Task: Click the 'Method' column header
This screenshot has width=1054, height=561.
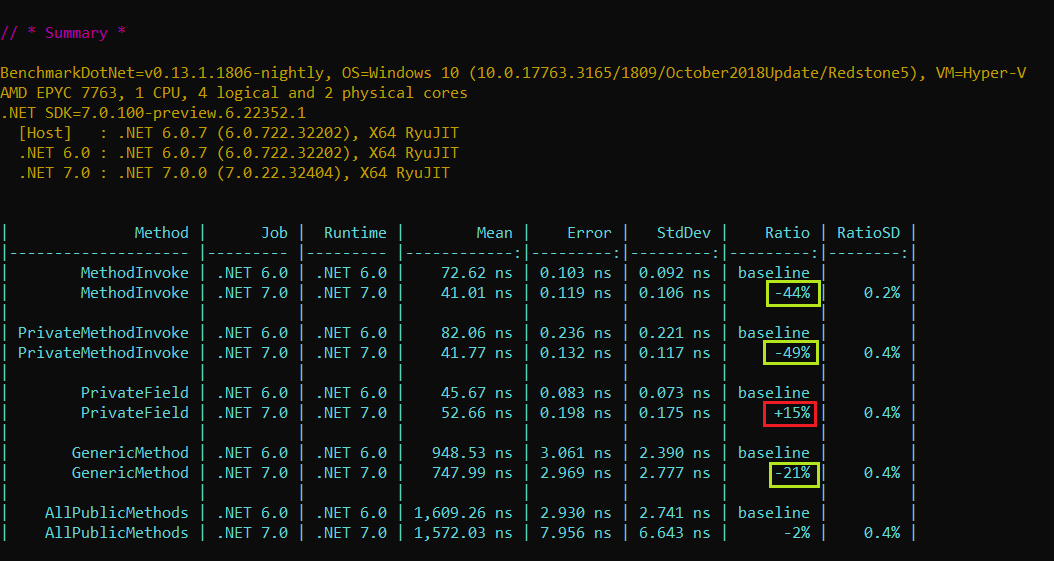Action: tap(161, 233)
